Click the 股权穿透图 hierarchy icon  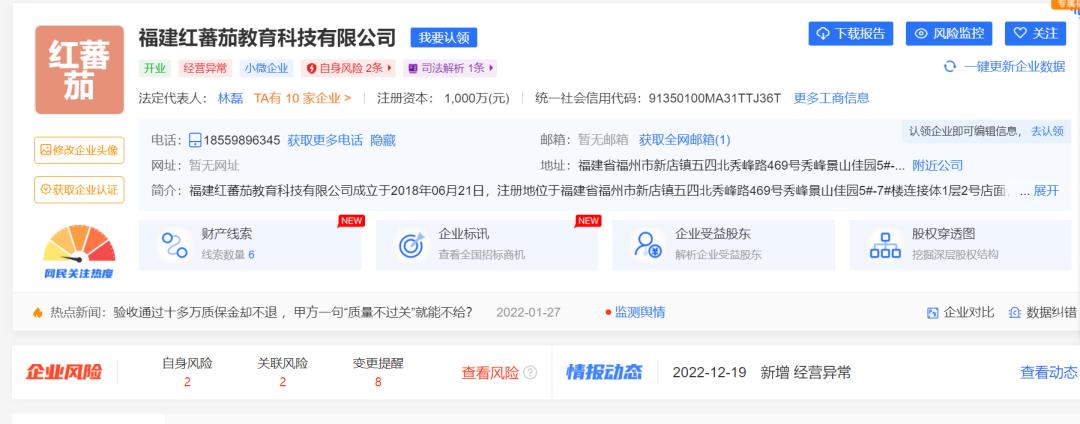coord(885,245)
